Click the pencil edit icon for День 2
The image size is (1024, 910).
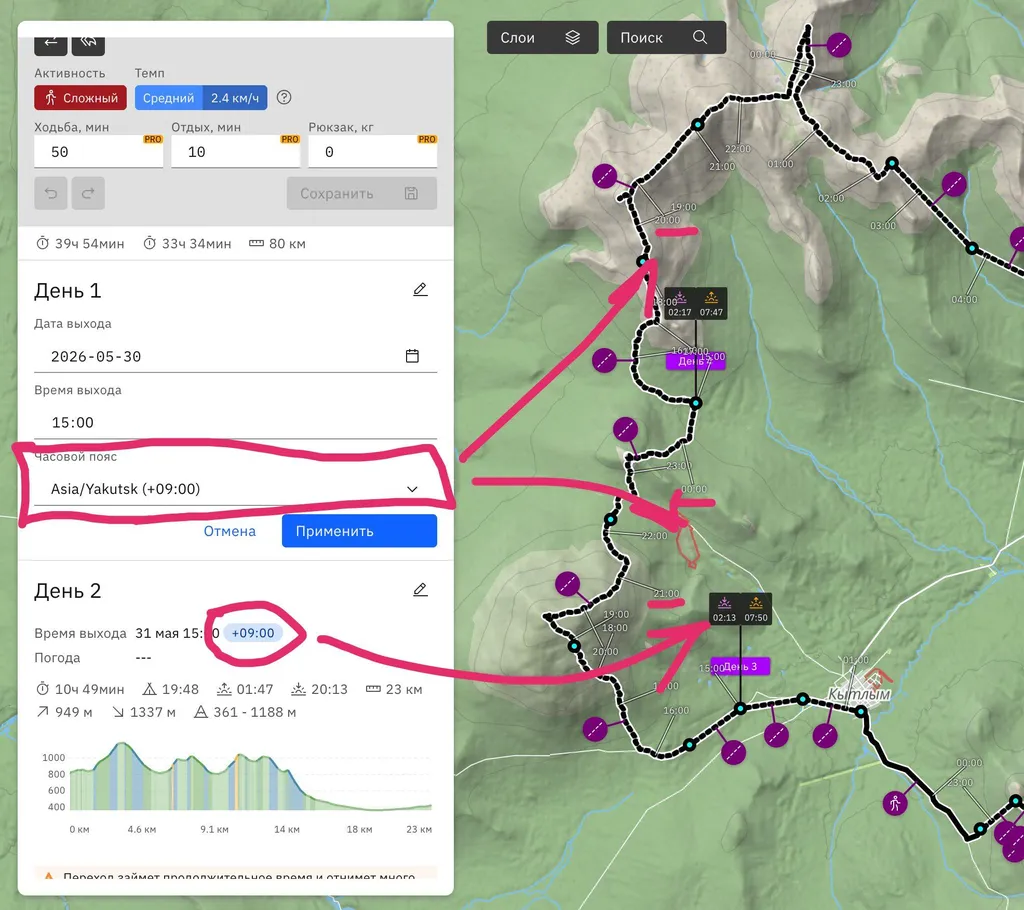[420, 590]
